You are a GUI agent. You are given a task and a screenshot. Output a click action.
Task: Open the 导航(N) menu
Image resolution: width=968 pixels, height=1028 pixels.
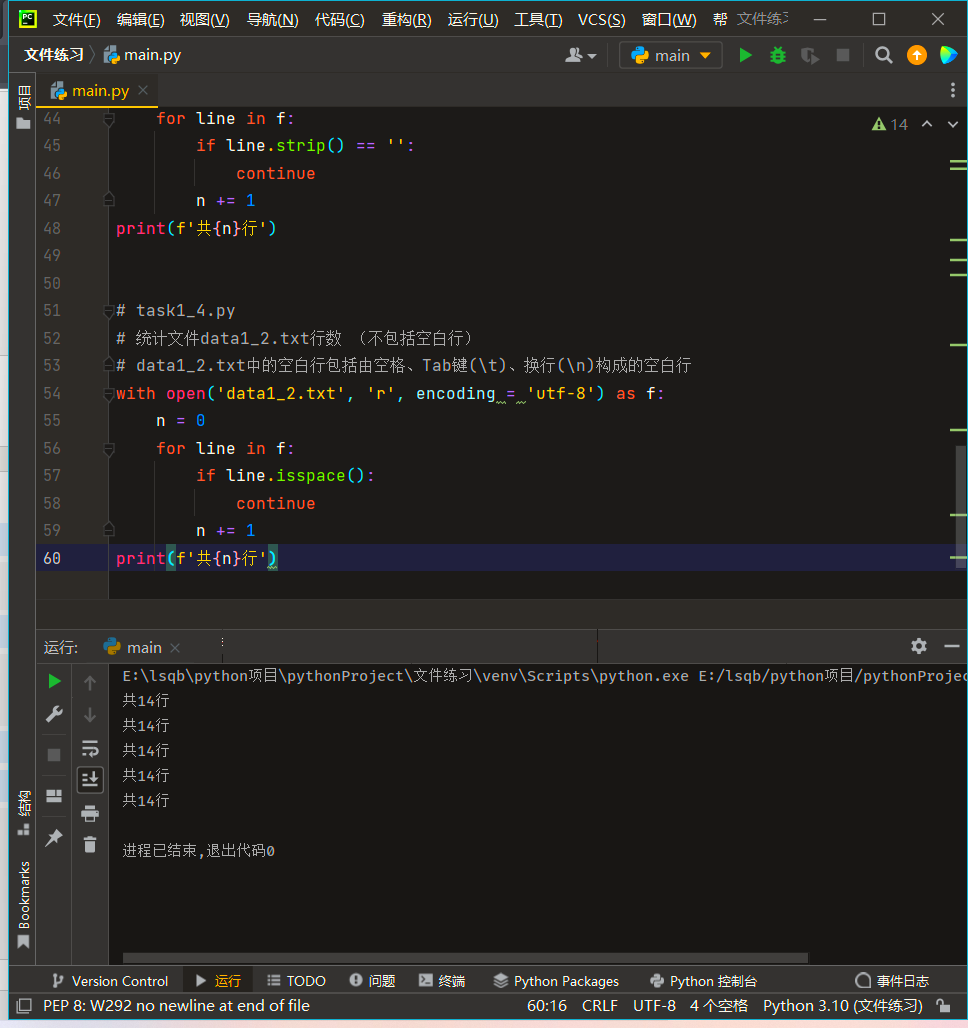(x=272, y=20)
